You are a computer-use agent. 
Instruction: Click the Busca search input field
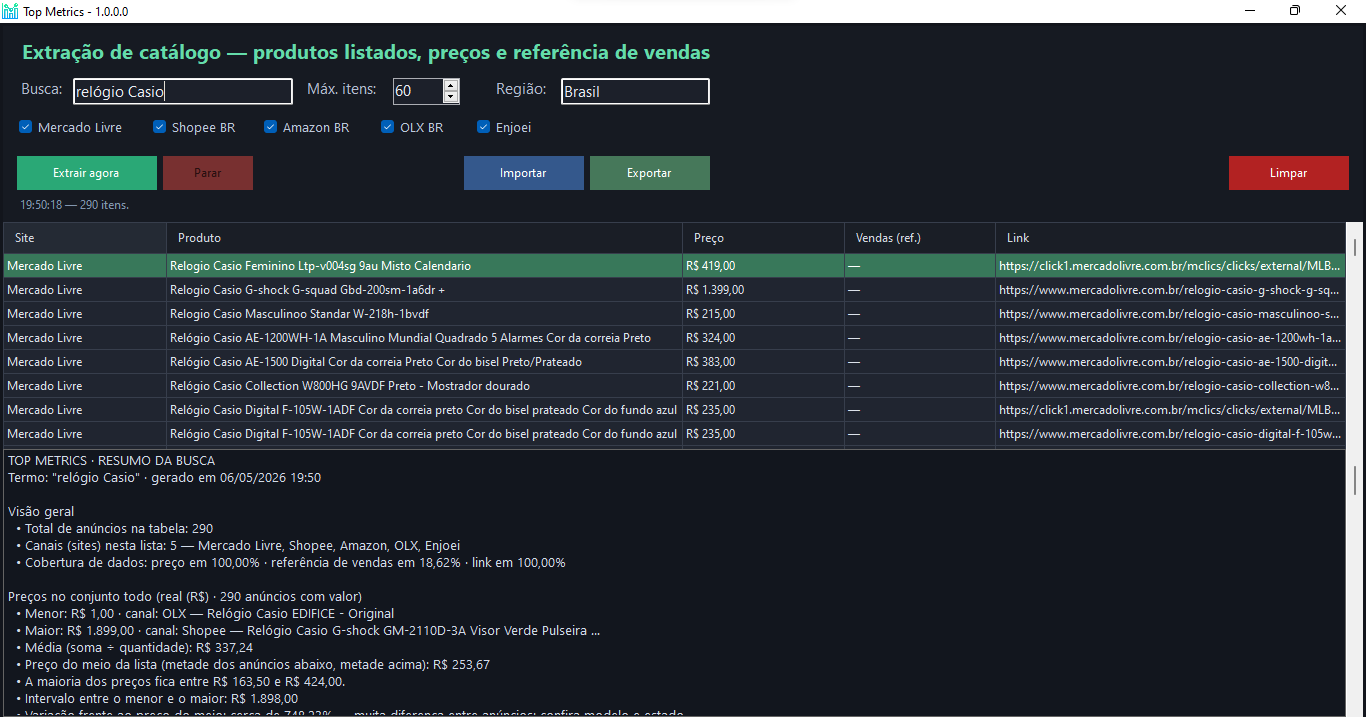click(183, 91)
